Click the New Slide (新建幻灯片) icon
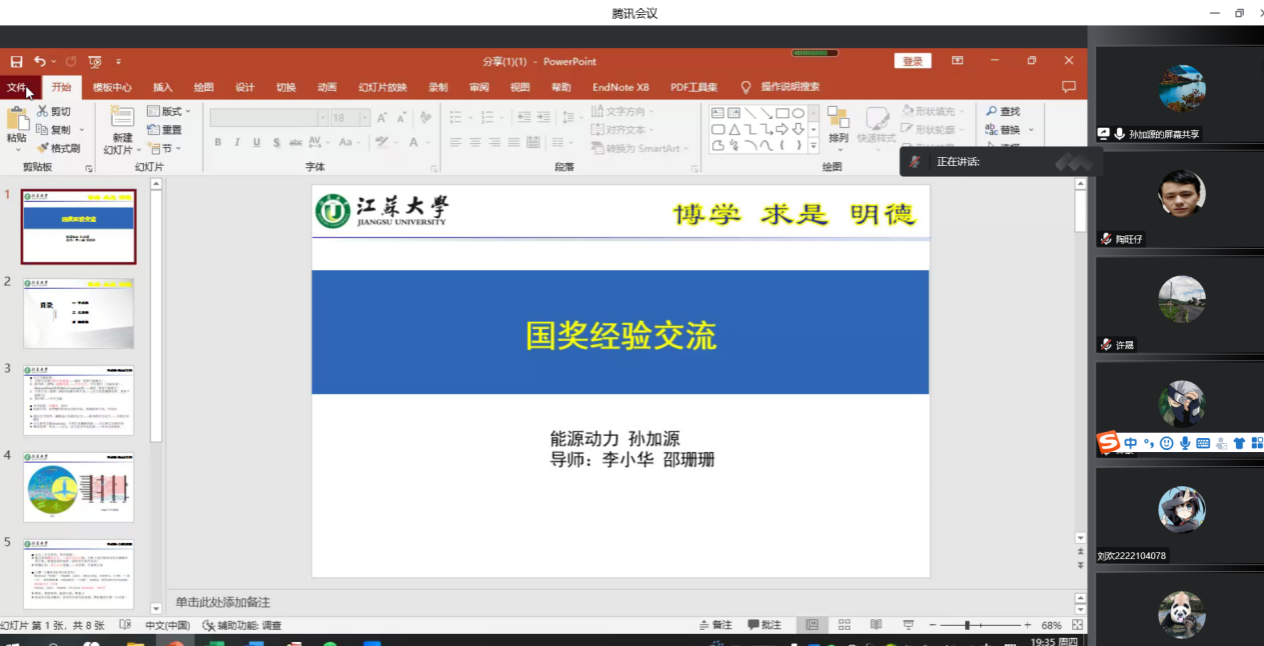 [122, 117]
